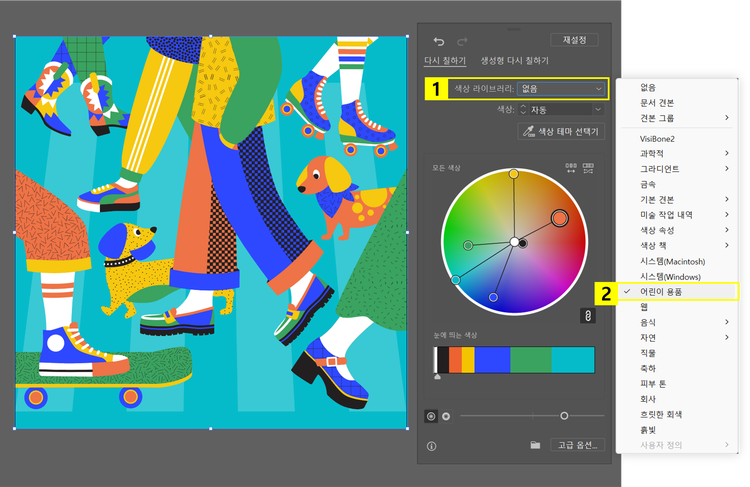
Task: Click the yellow handle on color wheel
Action: coord(513,174)
